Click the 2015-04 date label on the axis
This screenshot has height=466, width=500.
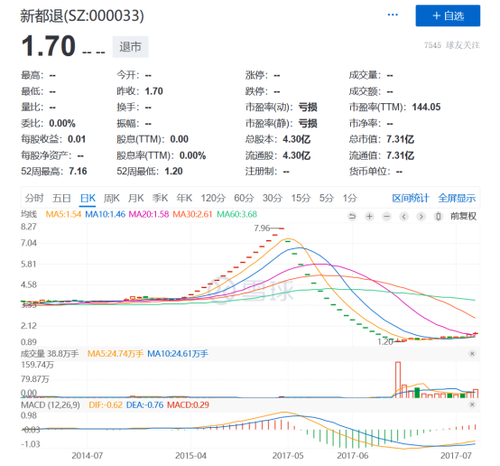(191, 455)
